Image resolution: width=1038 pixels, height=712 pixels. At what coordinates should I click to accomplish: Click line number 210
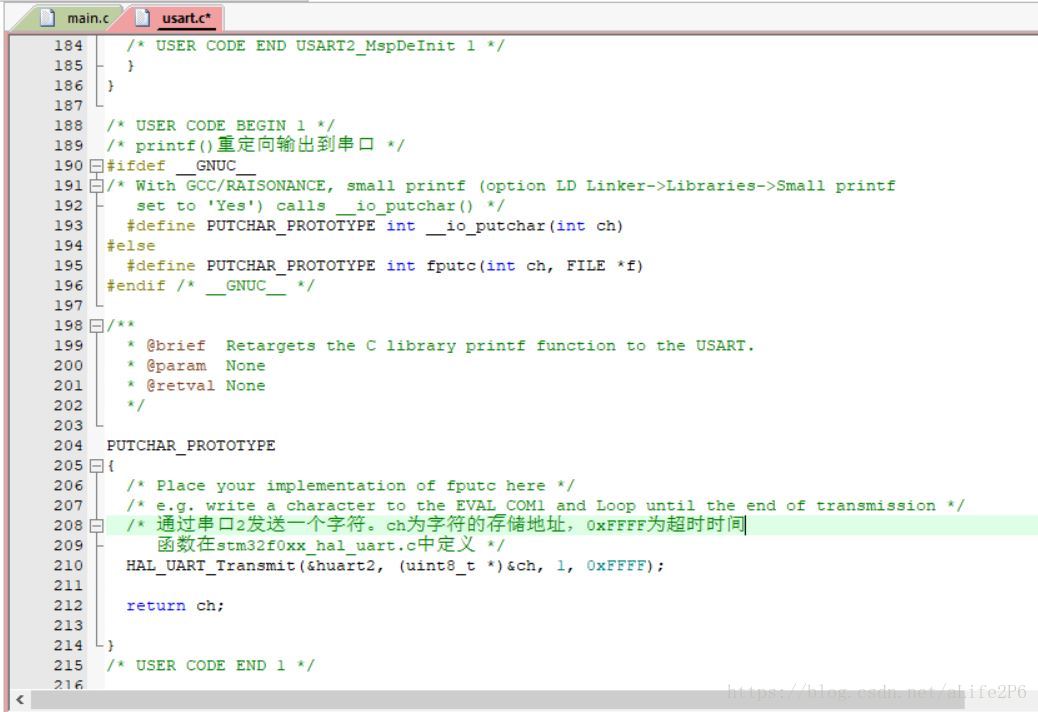[69, 565]
